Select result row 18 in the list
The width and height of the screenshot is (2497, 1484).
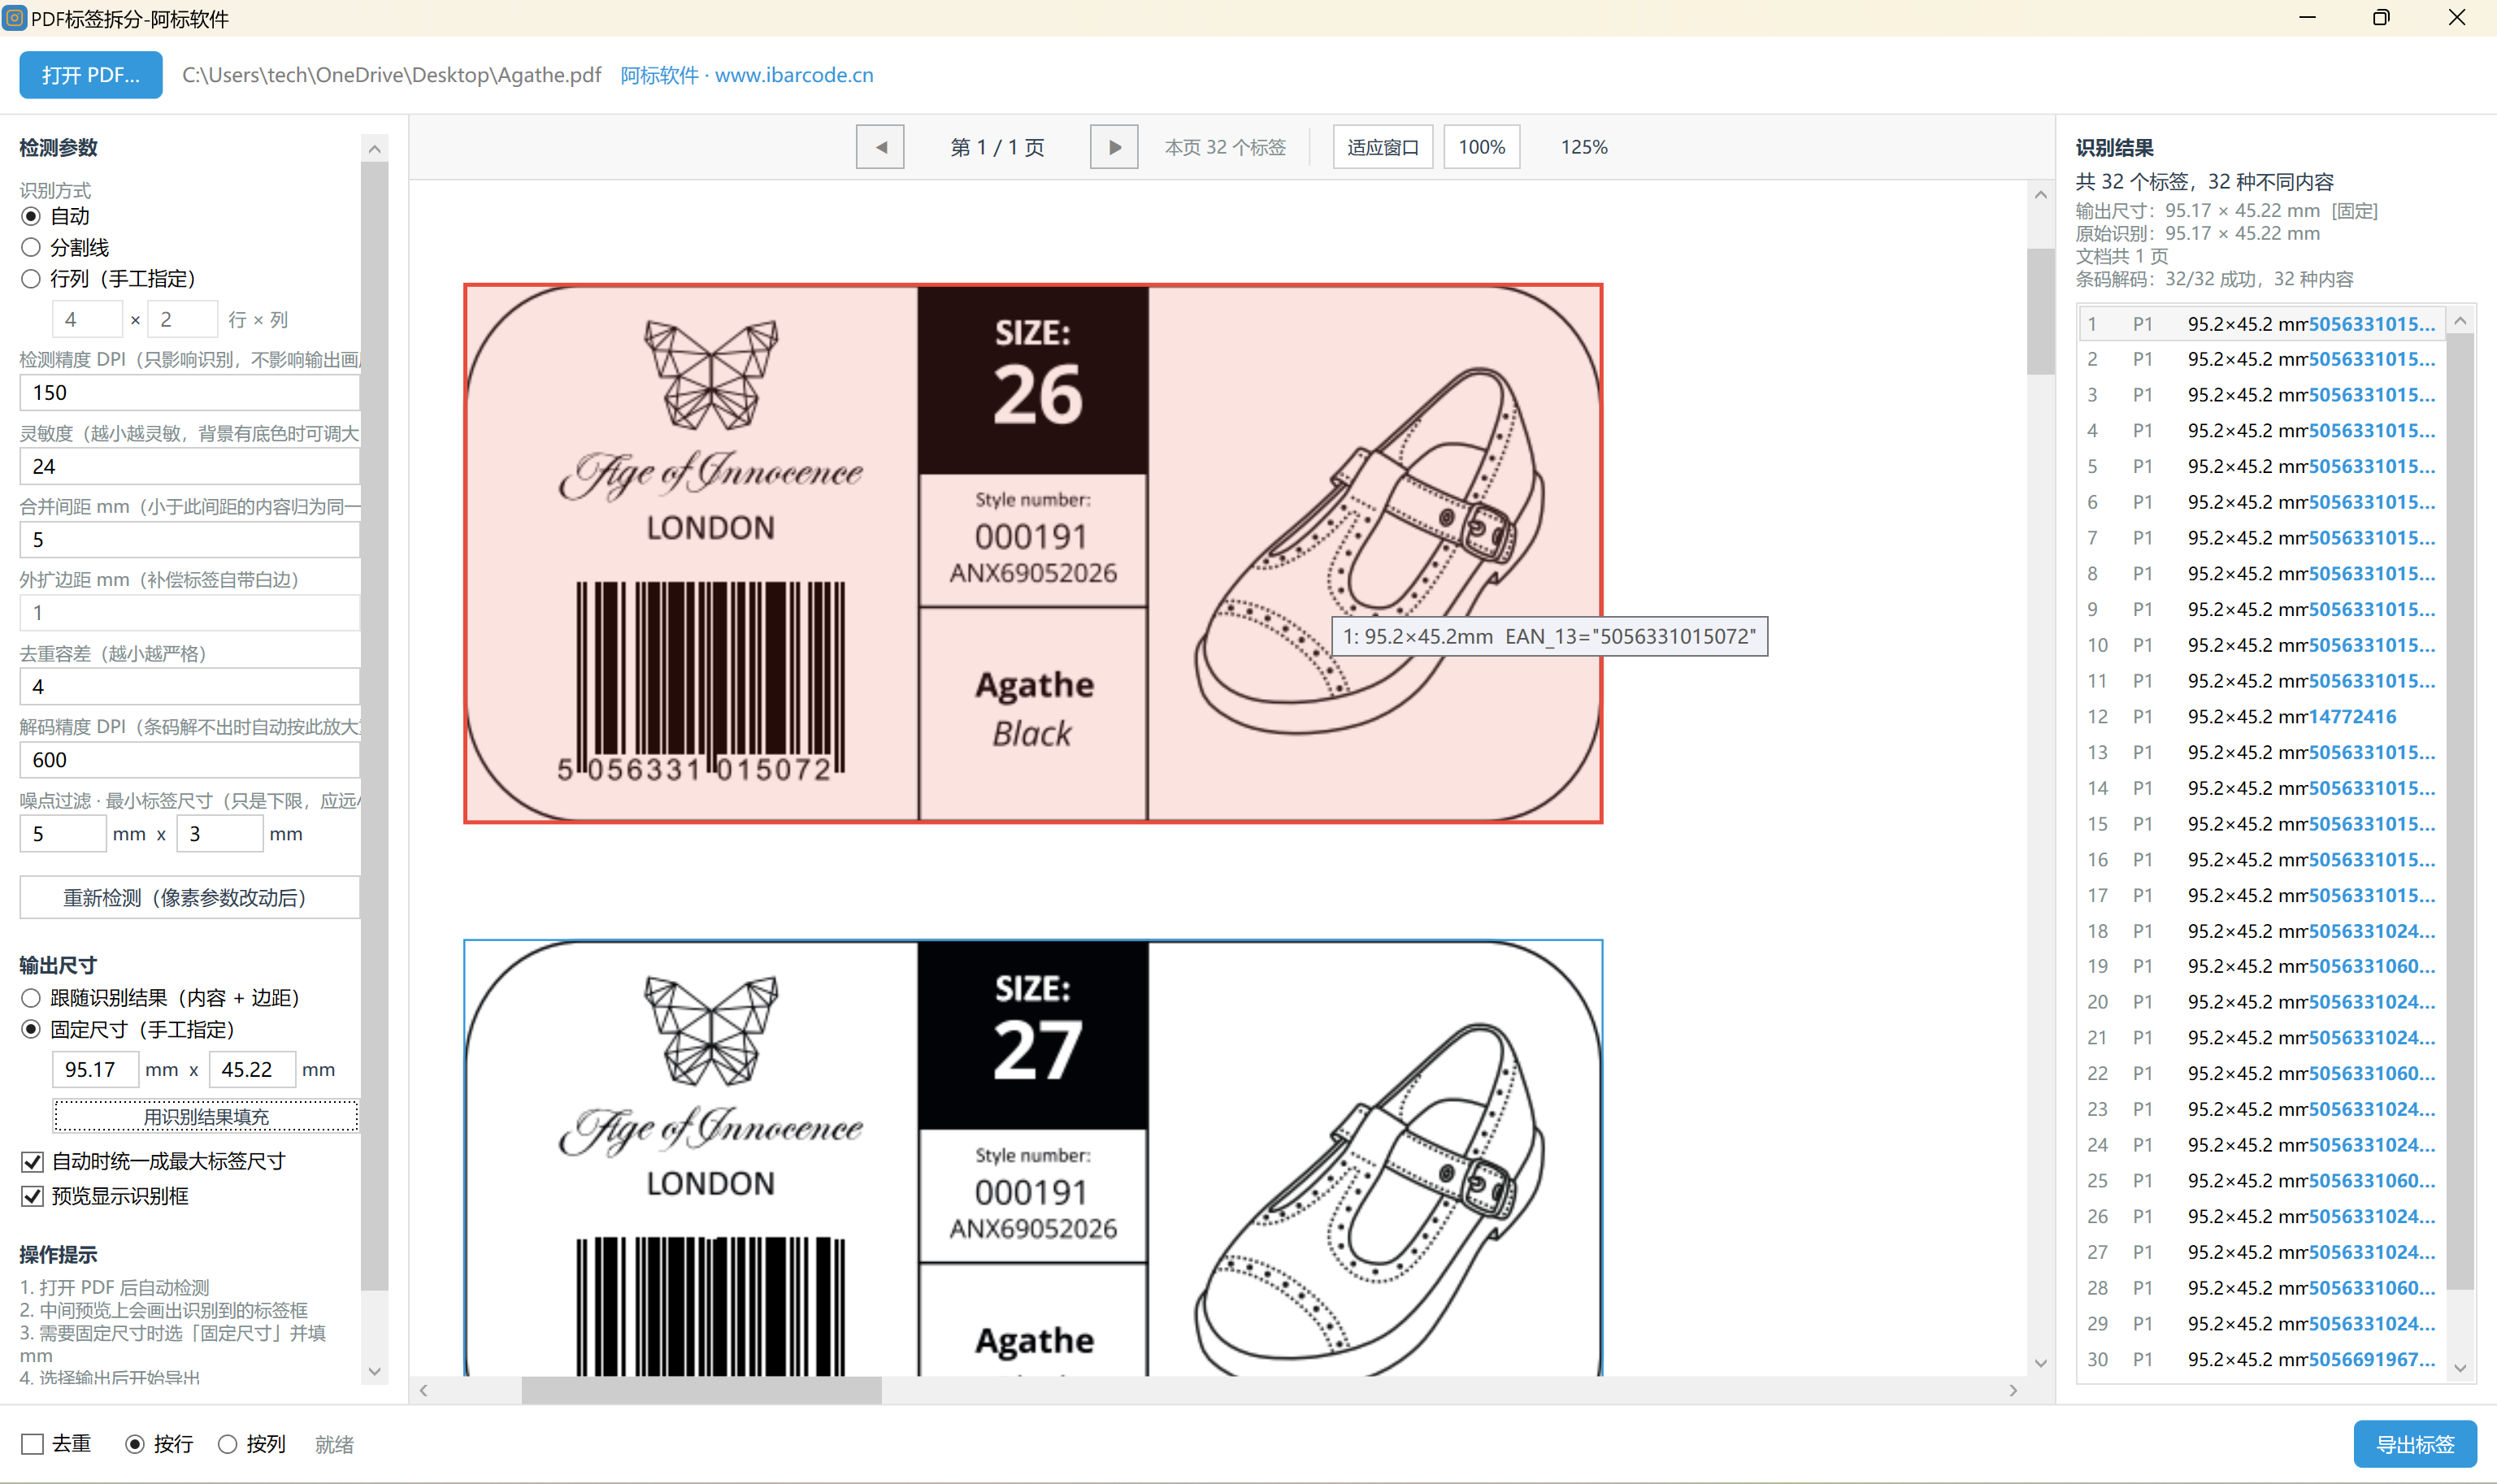(x=2261, y=931)
